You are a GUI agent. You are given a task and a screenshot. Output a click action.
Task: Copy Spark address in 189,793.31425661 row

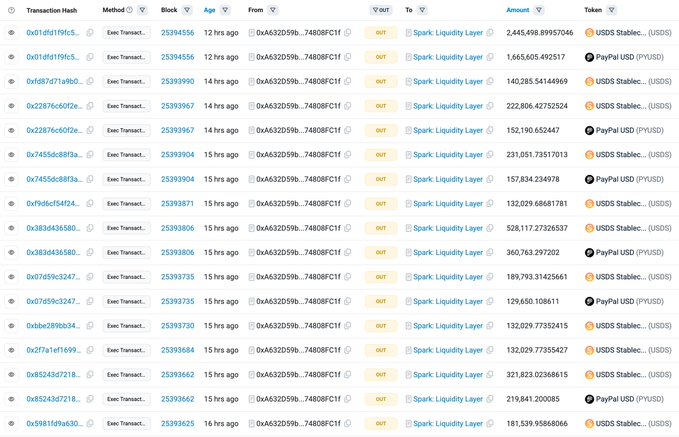490,277
